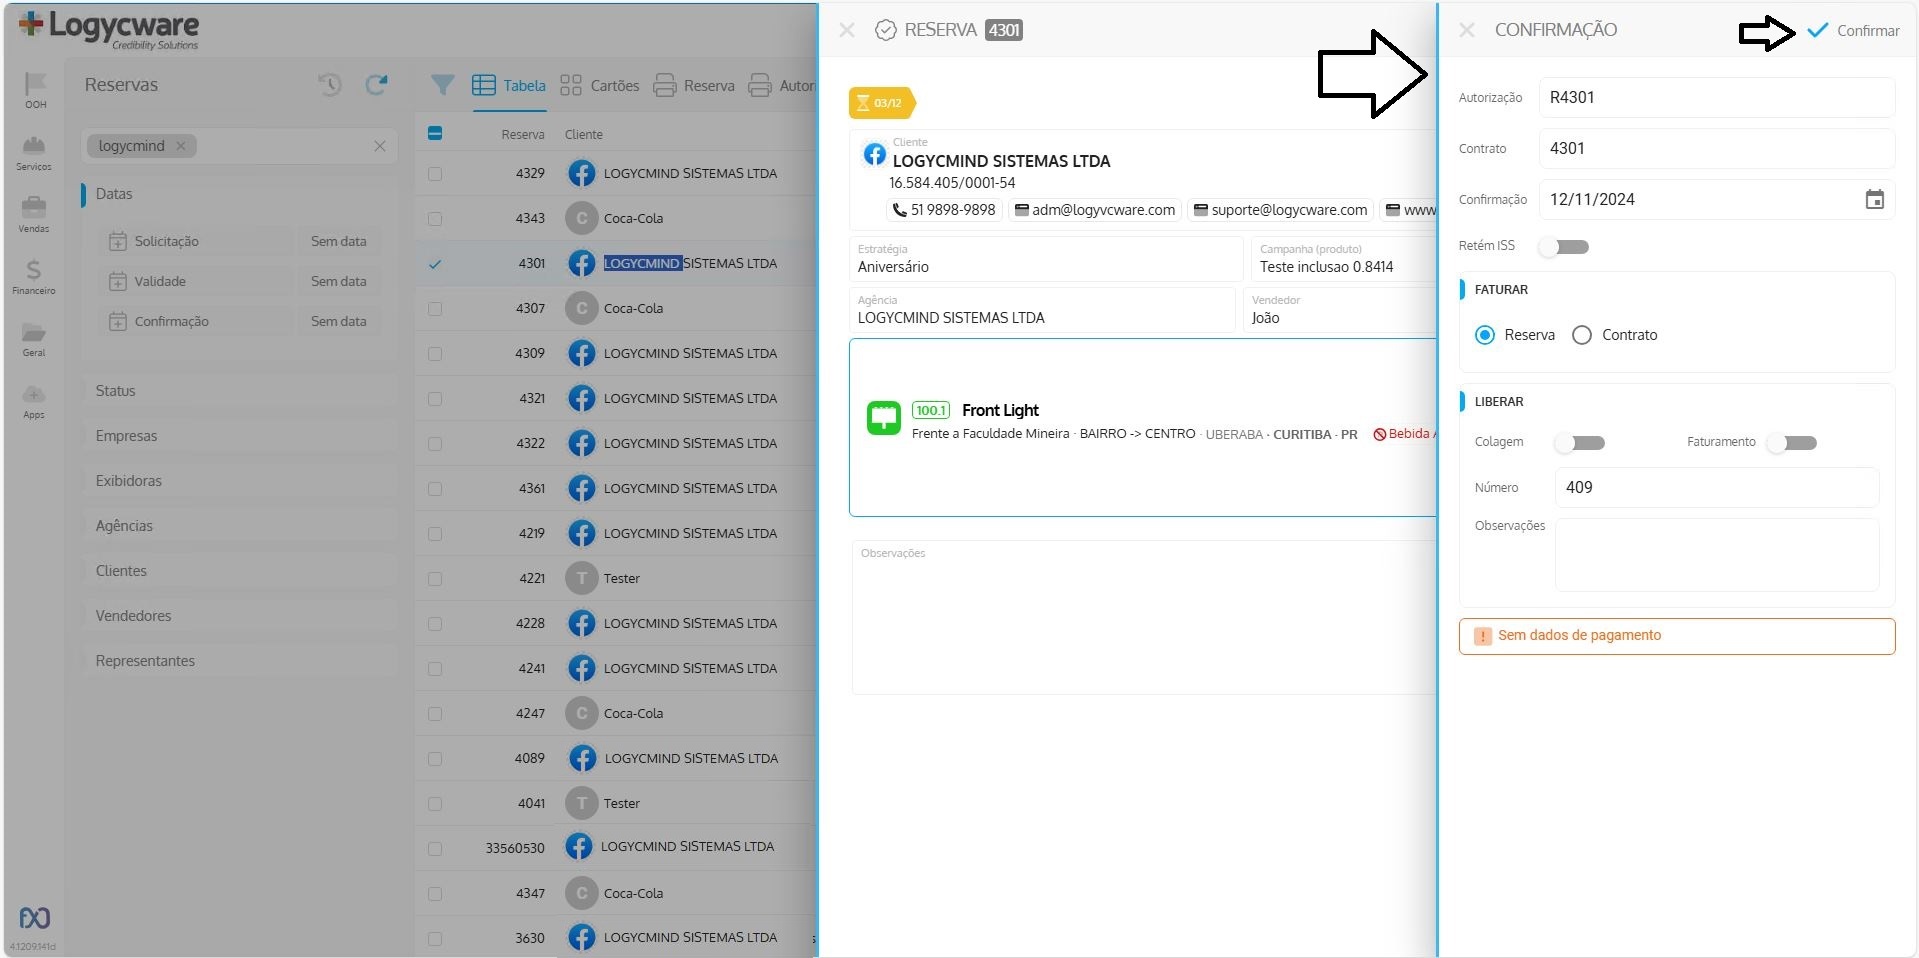Expand the Representantes filter section

(239, 661)
